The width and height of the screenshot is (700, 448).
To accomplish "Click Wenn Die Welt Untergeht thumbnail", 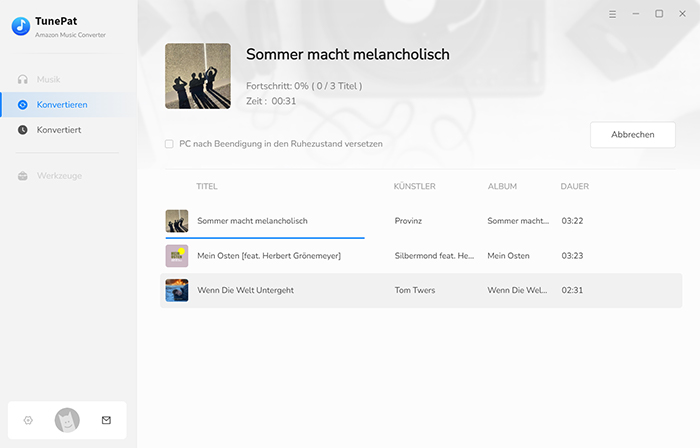I will pyautogui.click(x=177, y=290).
